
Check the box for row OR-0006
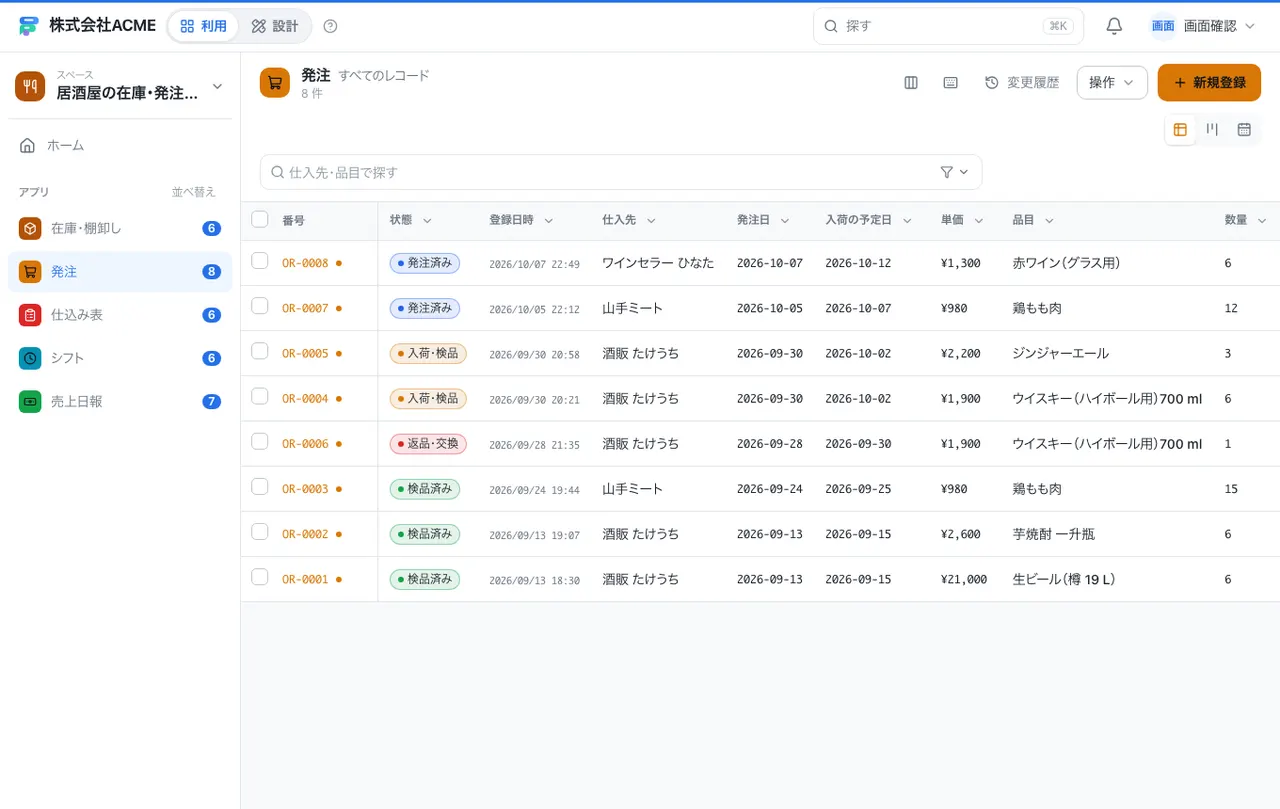(260, 441)
